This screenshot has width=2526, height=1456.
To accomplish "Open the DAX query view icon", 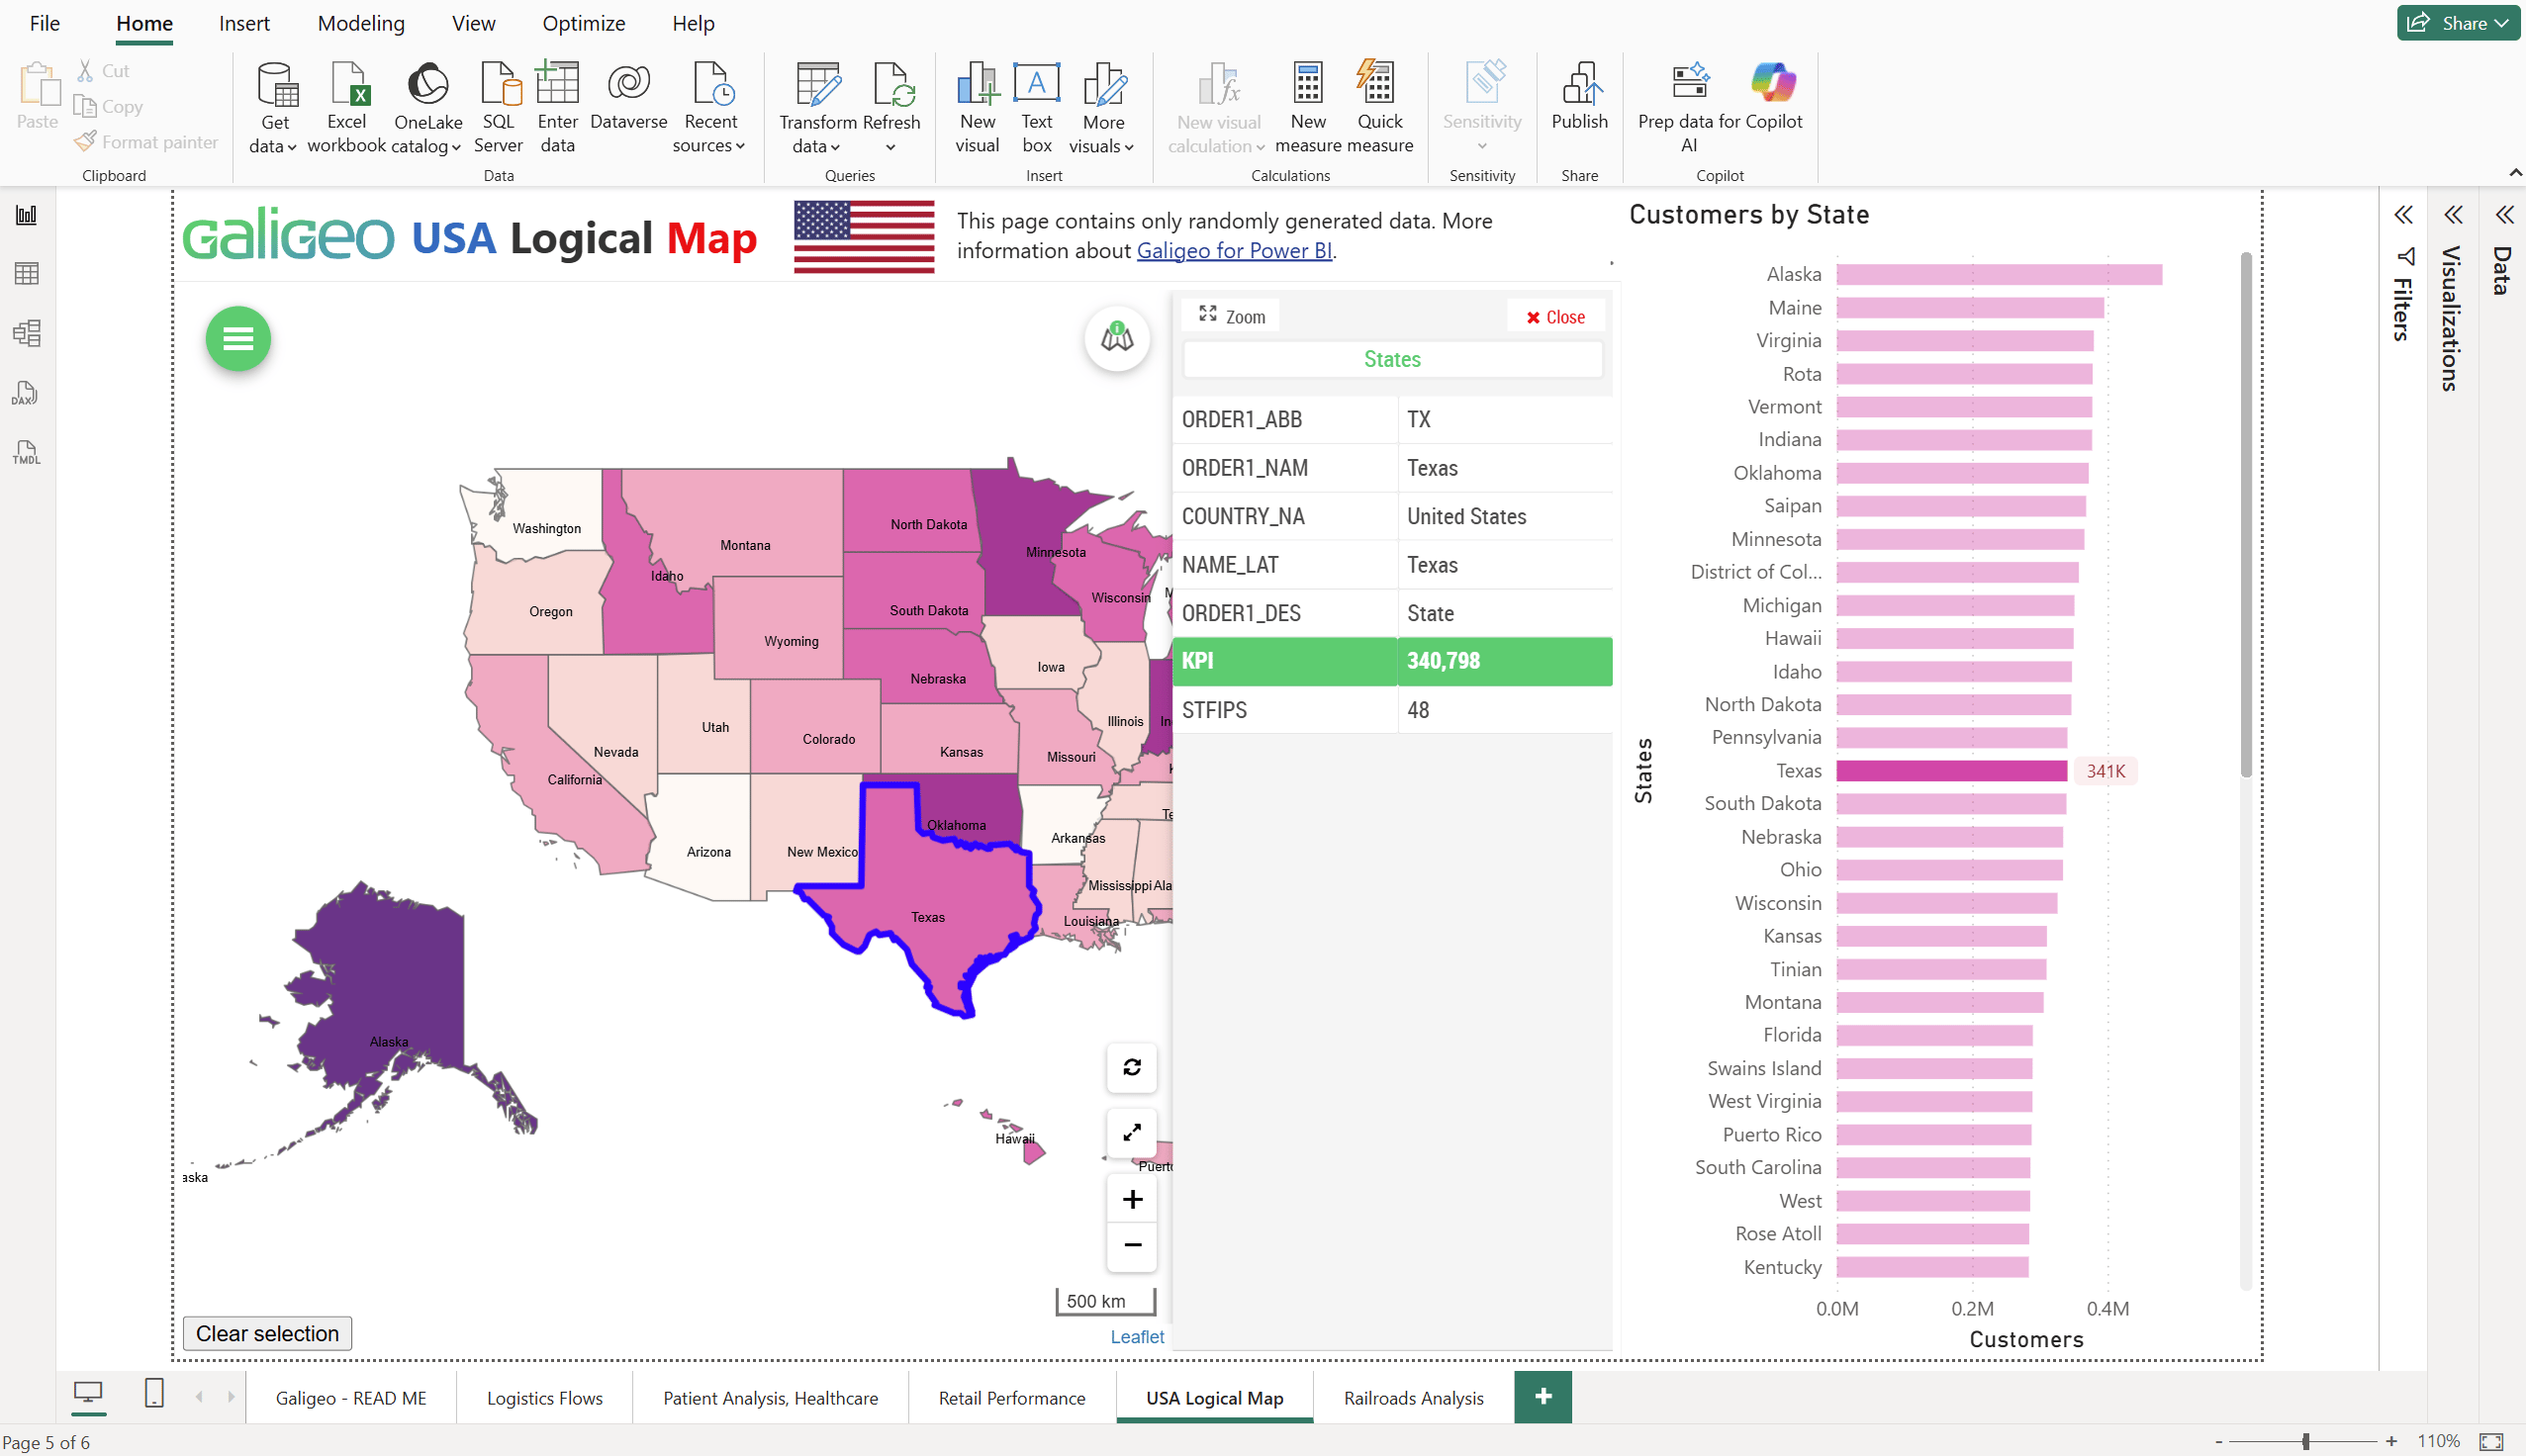I will pyautogui.click(x=26, y=393).
